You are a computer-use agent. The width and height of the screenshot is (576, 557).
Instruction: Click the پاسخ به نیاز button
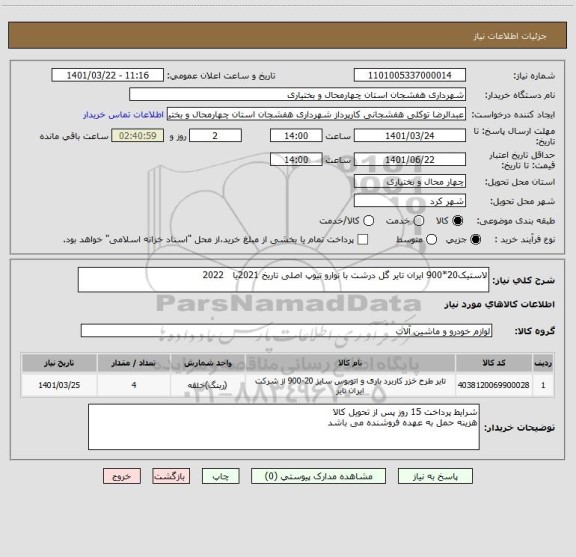435,476
